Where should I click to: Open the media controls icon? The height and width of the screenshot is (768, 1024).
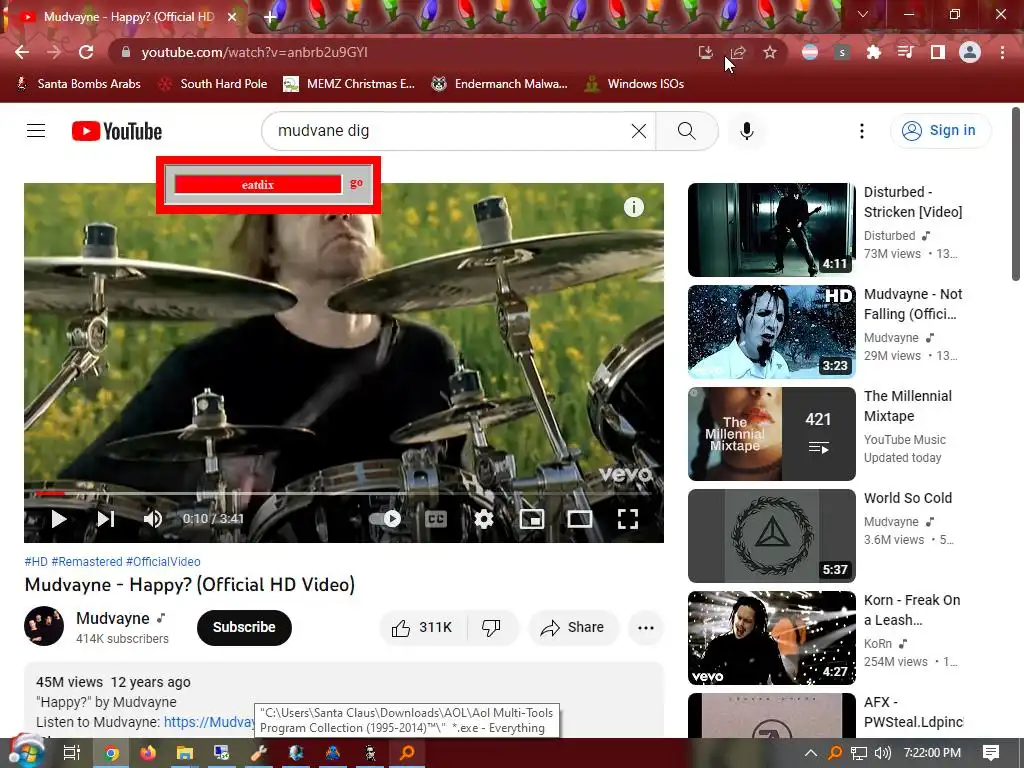pos(906,52)
